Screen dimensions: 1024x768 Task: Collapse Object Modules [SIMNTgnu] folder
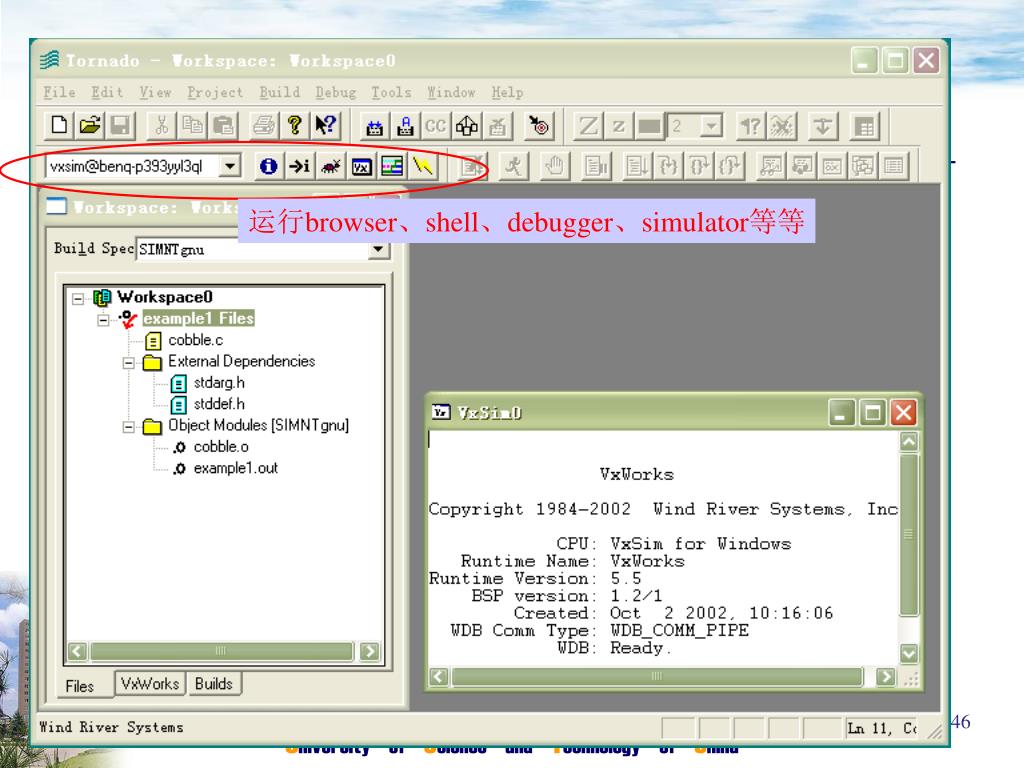coord(129,427)
